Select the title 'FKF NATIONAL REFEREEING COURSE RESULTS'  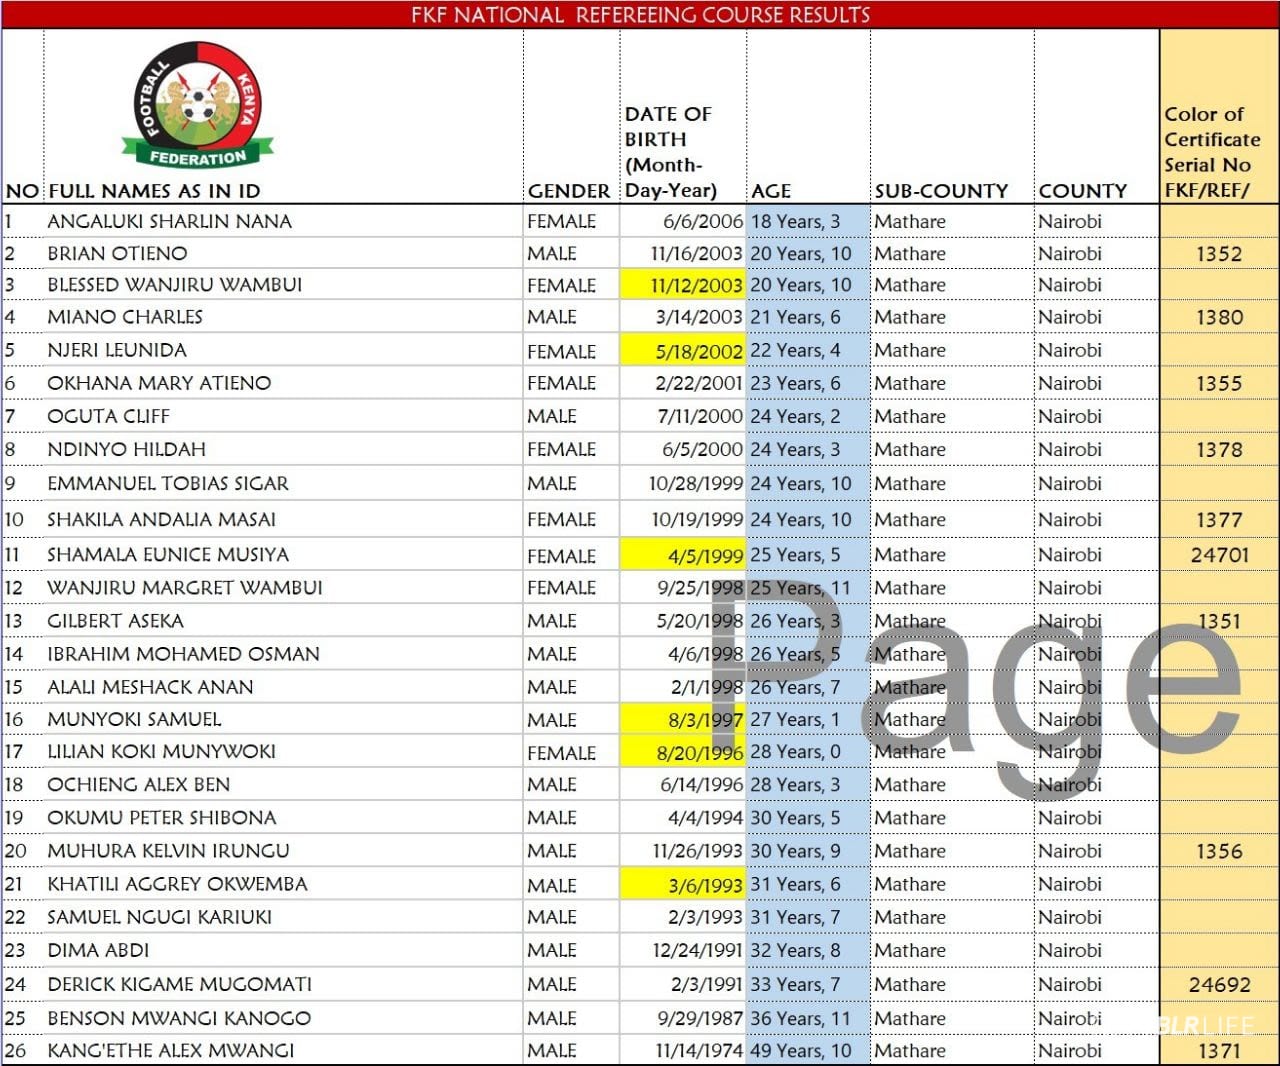point(640,15)
